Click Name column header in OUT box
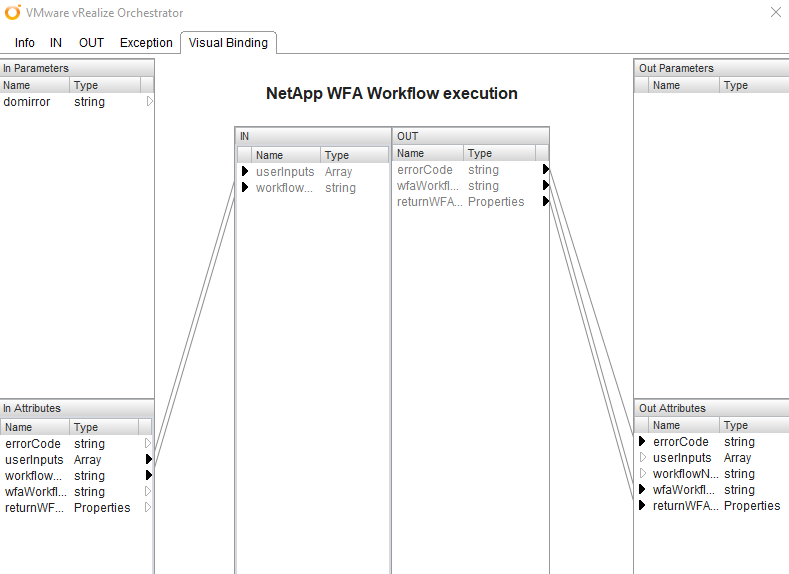Image resolution: width=789 pixels, height=574 pixels. pos(428,153)
